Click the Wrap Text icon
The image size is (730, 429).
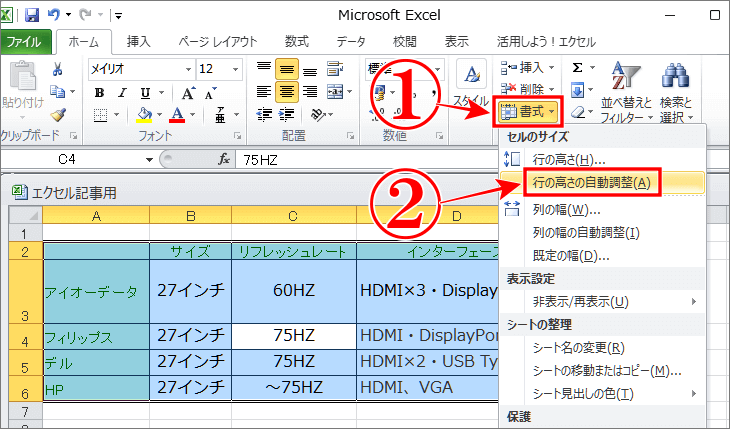coord(335,69)
